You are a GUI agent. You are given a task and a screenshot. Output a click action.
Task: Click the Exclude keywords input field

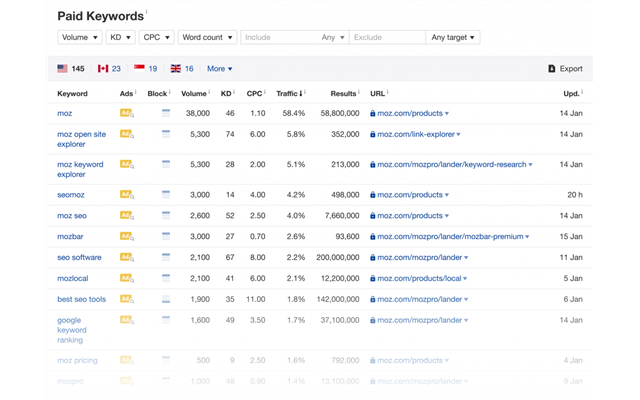385,37
